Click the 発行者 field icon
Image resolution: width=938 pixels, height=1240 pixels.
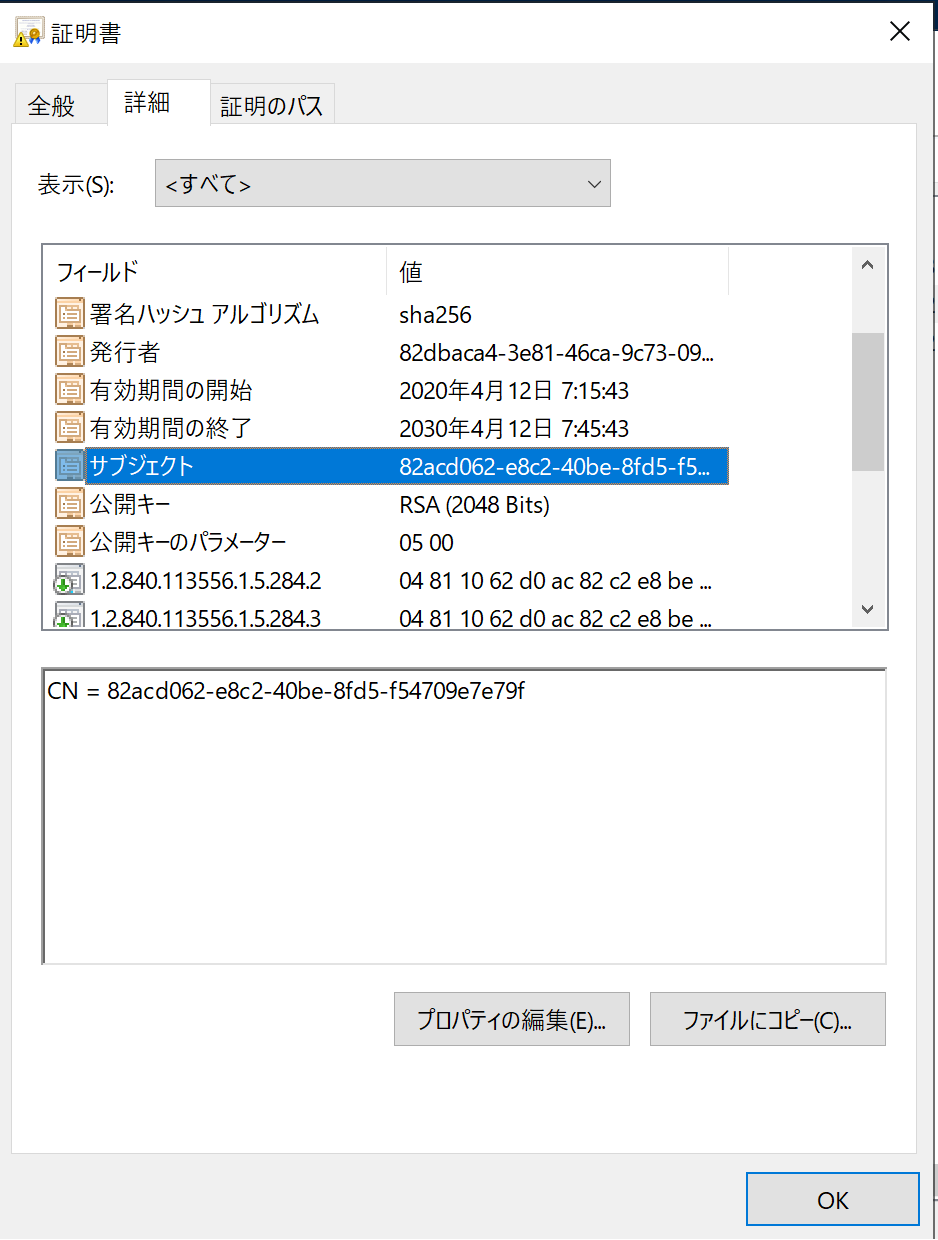(69, 352)
